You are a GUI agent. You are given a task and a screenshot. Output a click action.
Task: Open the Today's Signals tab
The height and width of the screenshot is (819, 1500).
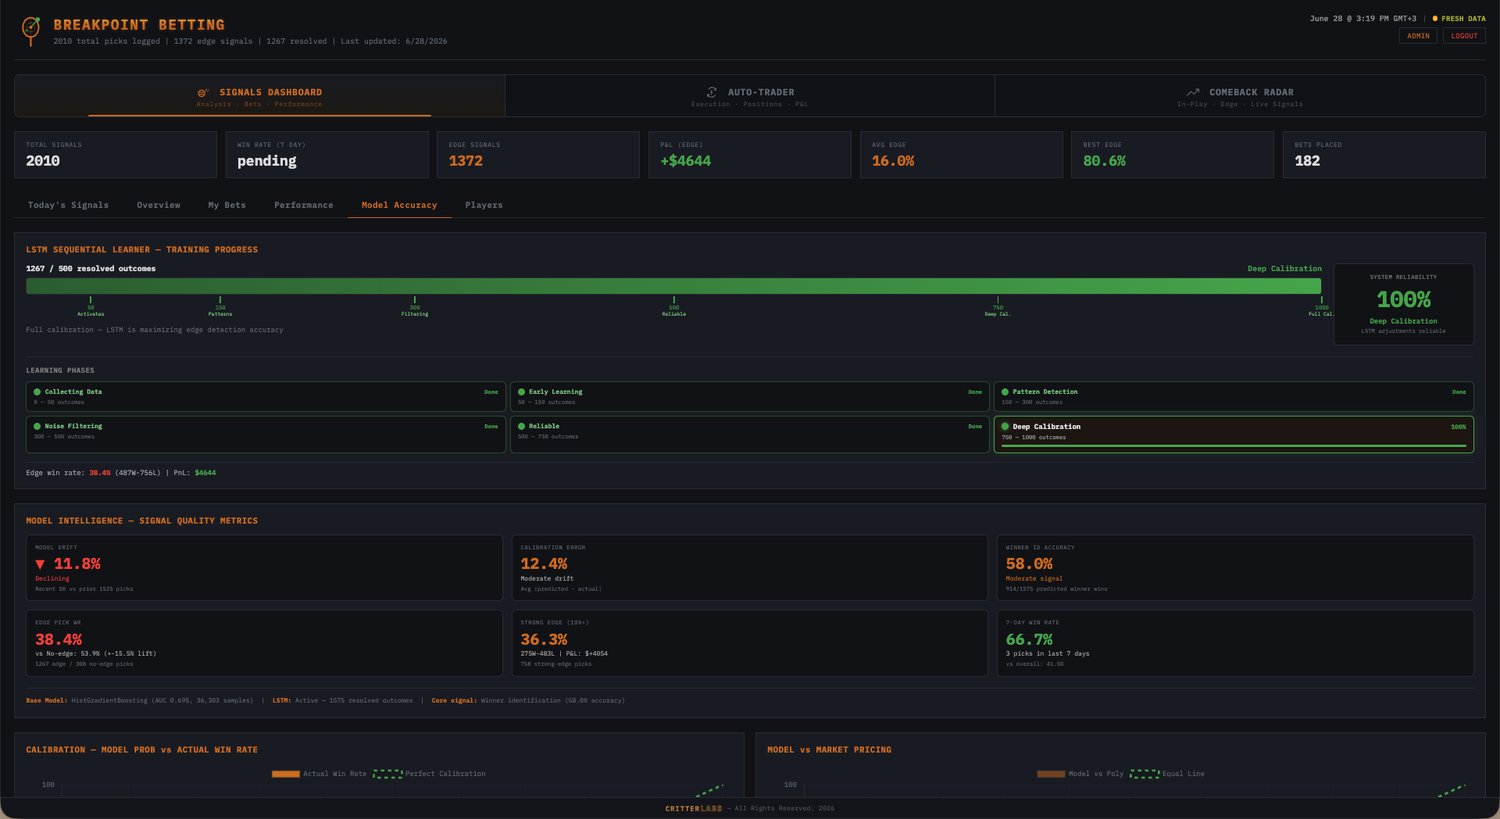[x=68, y=205]
